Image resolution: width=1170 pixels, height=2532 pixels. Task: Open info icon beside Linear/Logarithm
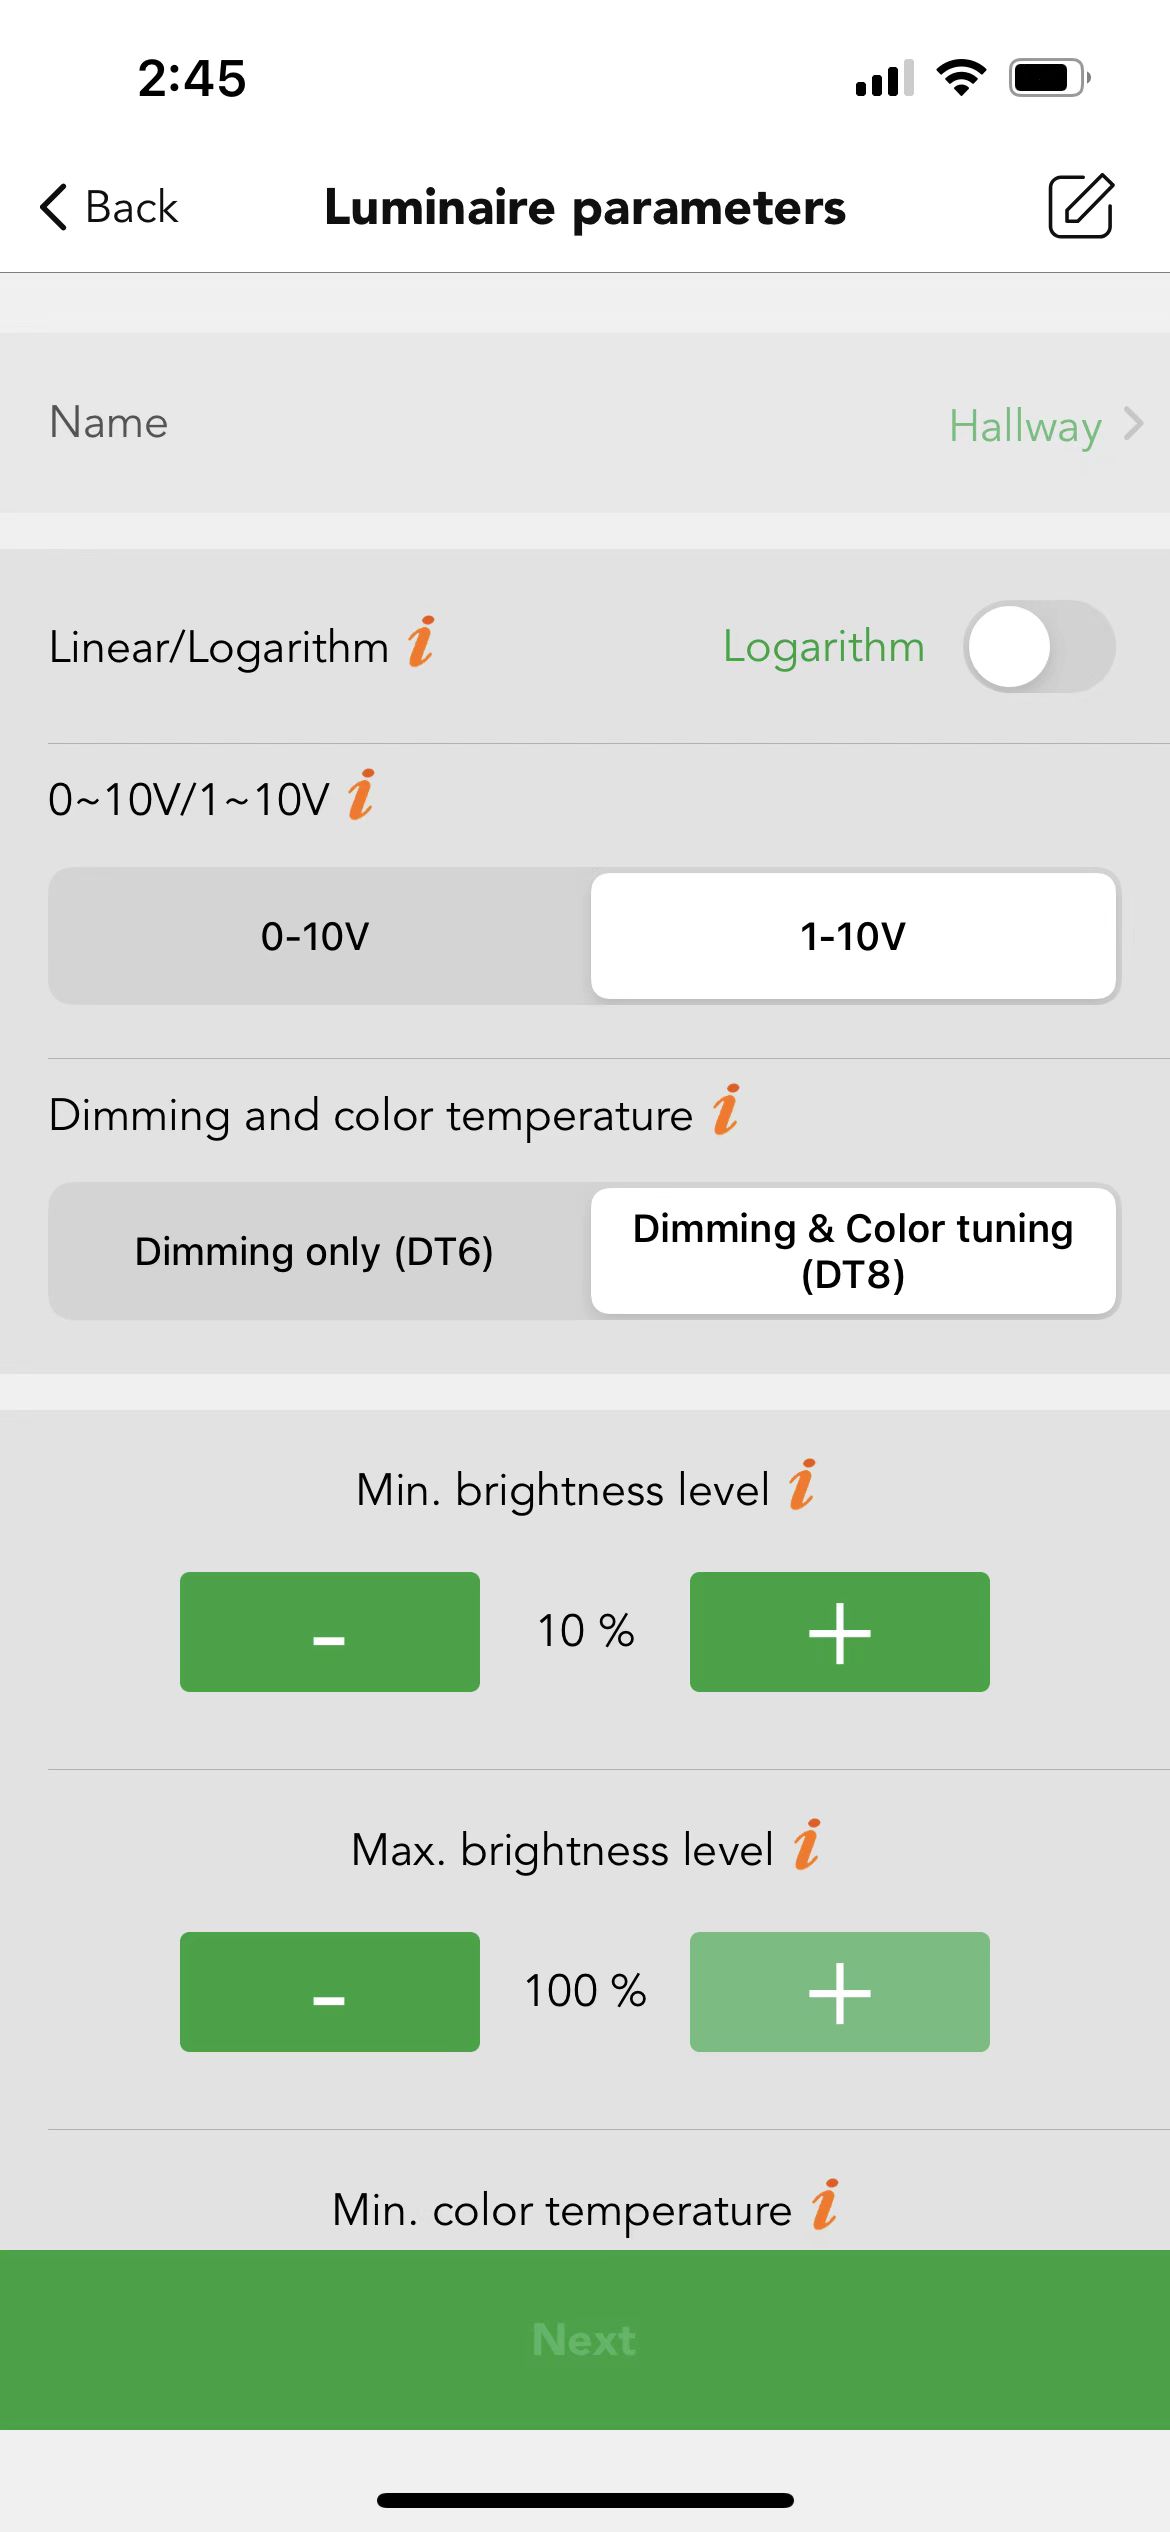(421, 642)
